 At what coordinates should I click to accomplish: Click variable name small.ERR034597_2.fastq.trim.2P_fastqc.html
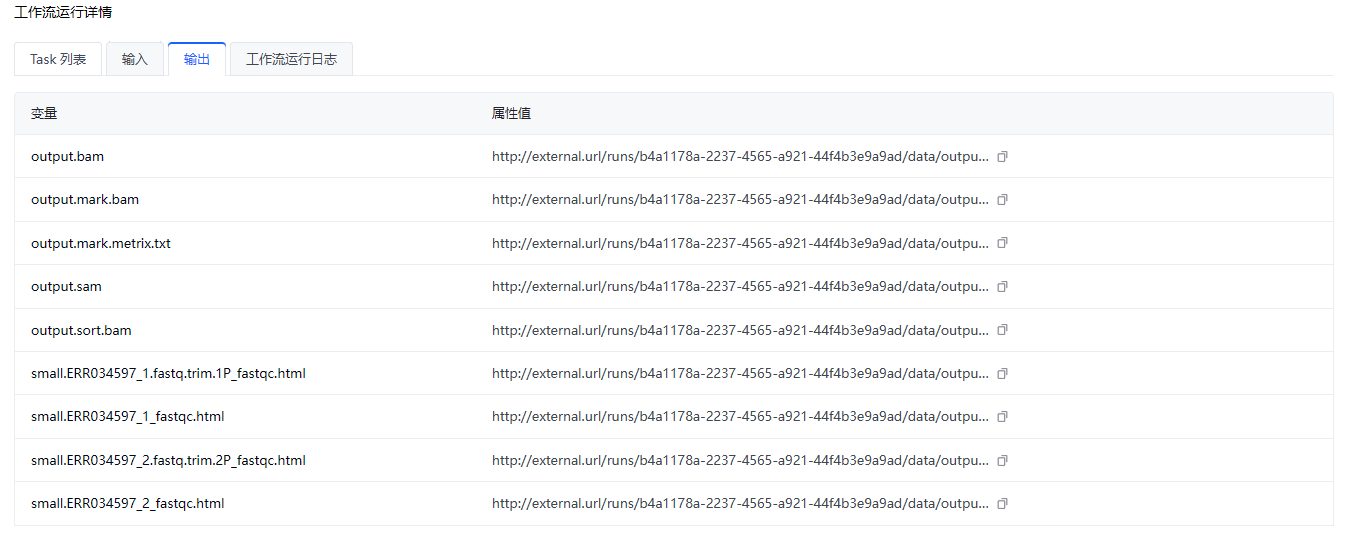pyautogui.click(x=168, y=461)
